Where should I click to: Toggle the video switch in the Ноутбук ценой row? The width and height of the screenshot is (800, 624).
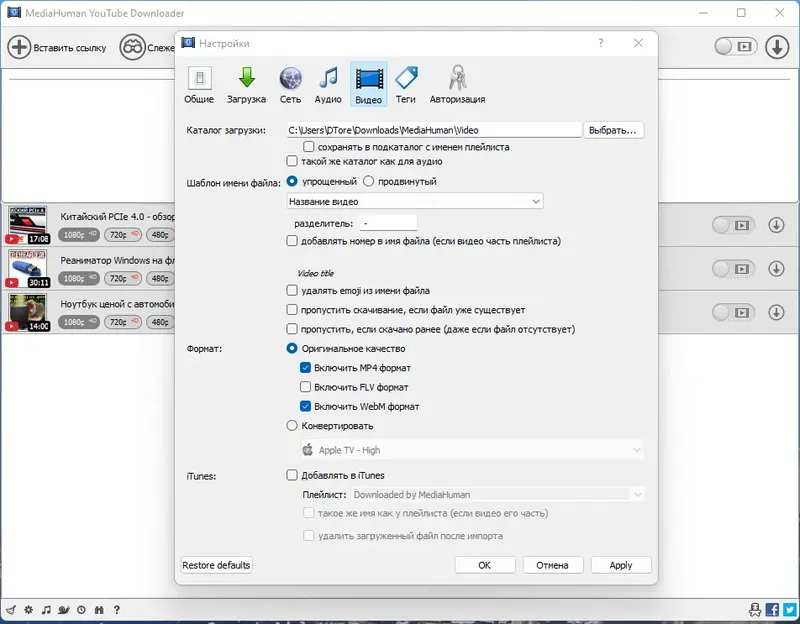(x=733, y=312)
